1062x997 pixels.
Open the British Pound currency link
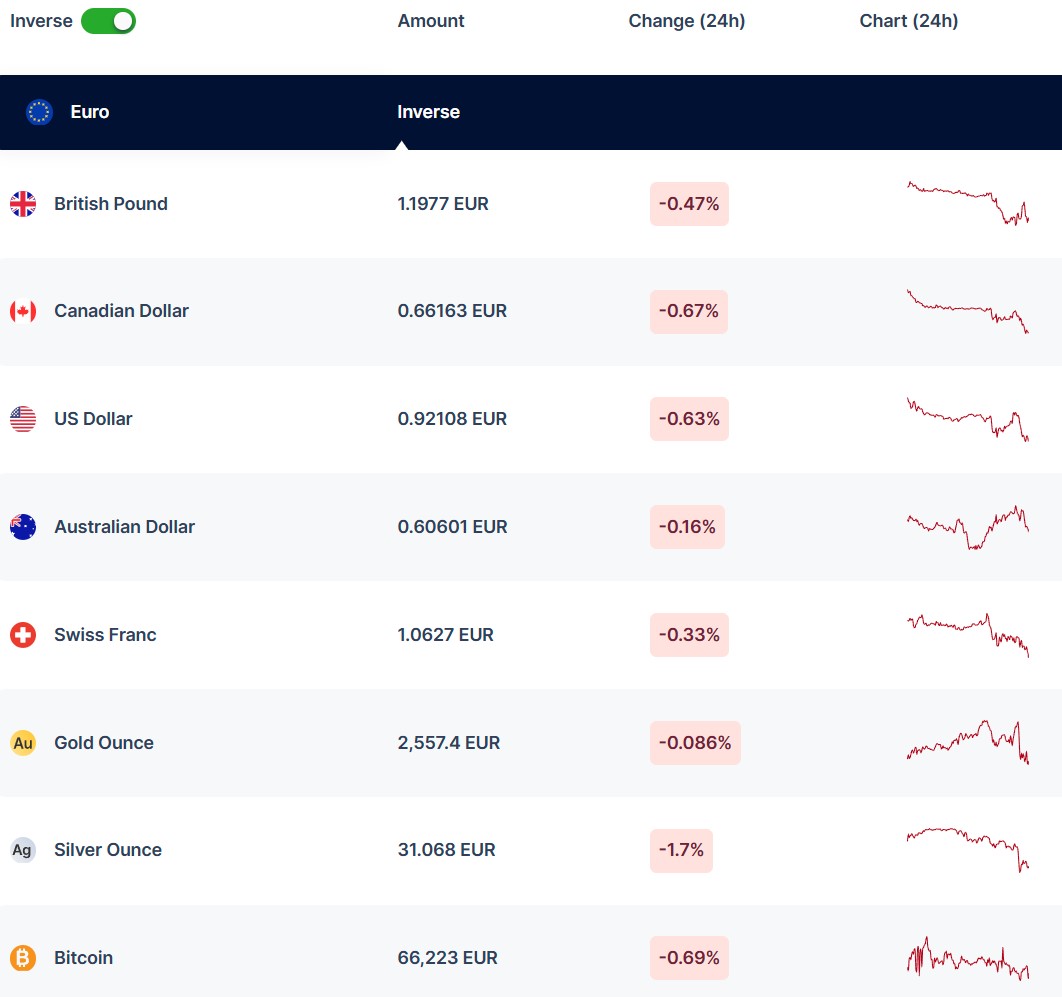tap(110, 204)
